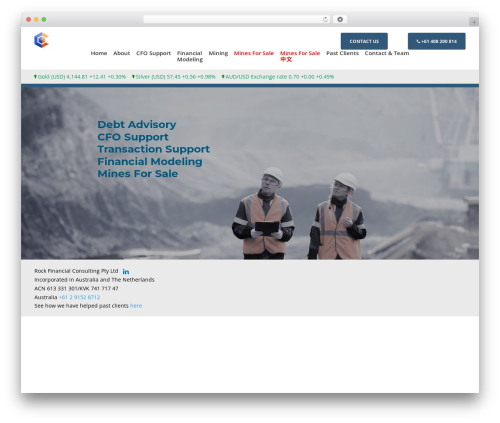Click the Gold (USD) ticker entry
Viewport: 500px width, 423px height.
pyautogui.click(x=80, y=77)
